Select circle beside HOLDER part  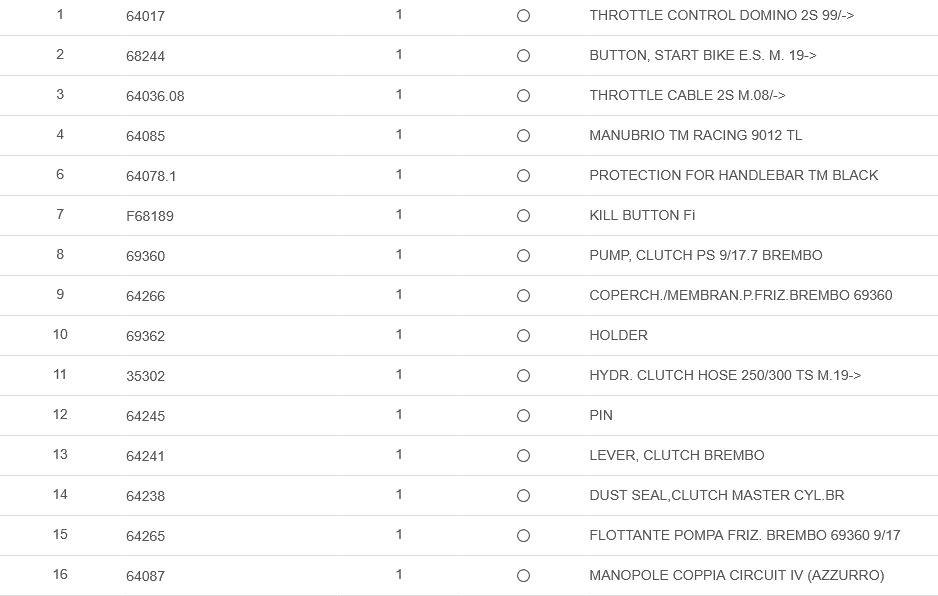(x=523, y=336)
